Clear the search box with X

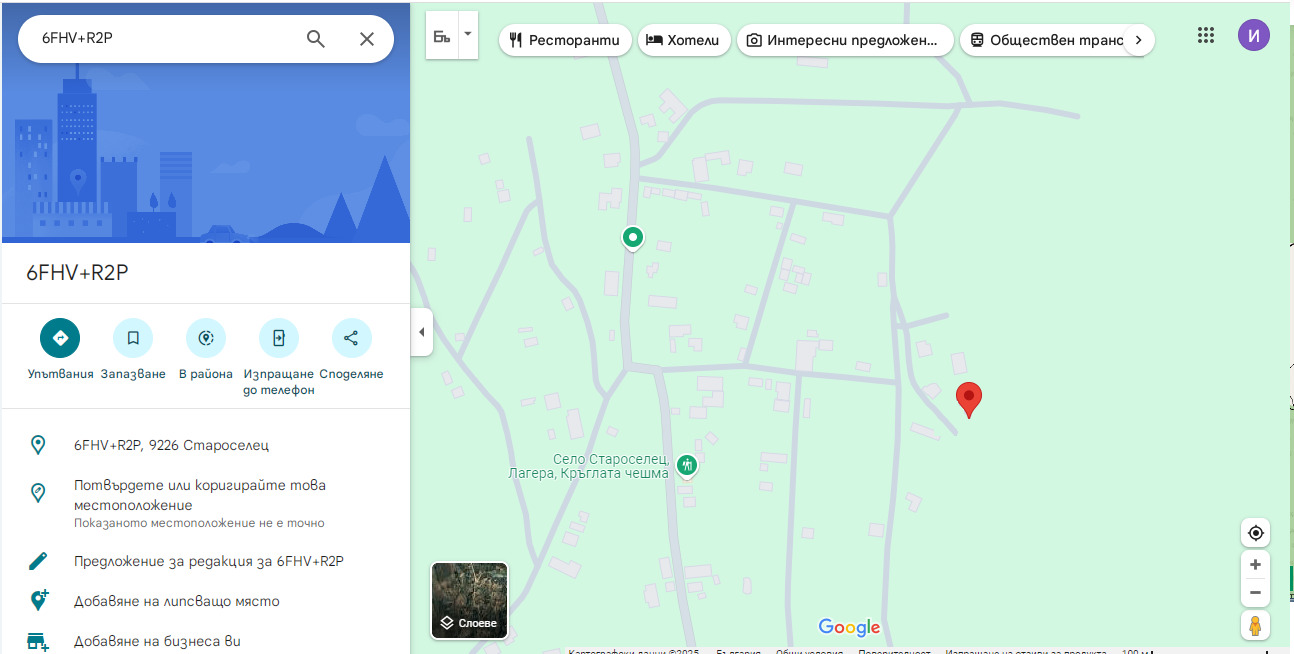[367, 39]
